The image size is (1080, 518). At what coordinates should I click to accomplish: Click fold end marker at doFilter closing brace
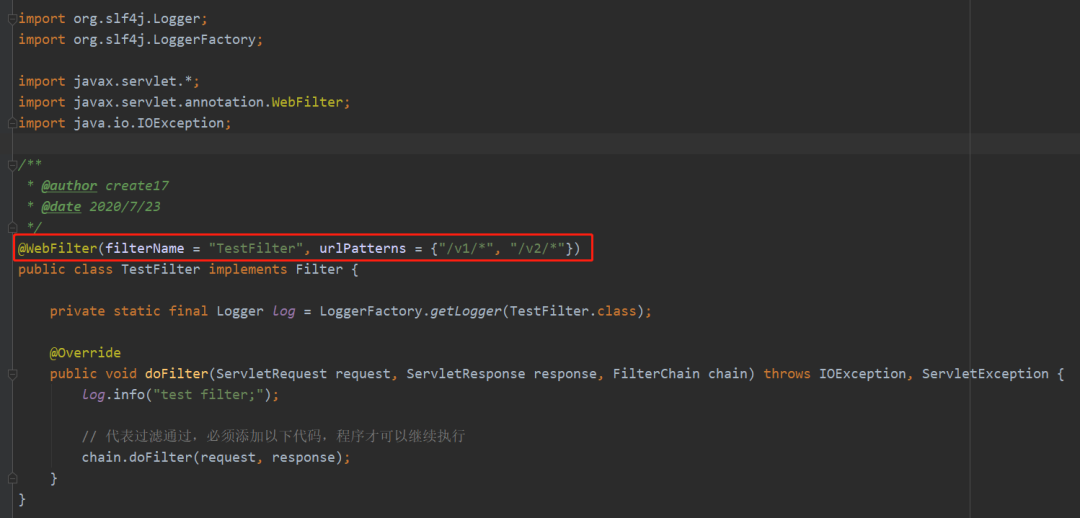coord(12,479)
